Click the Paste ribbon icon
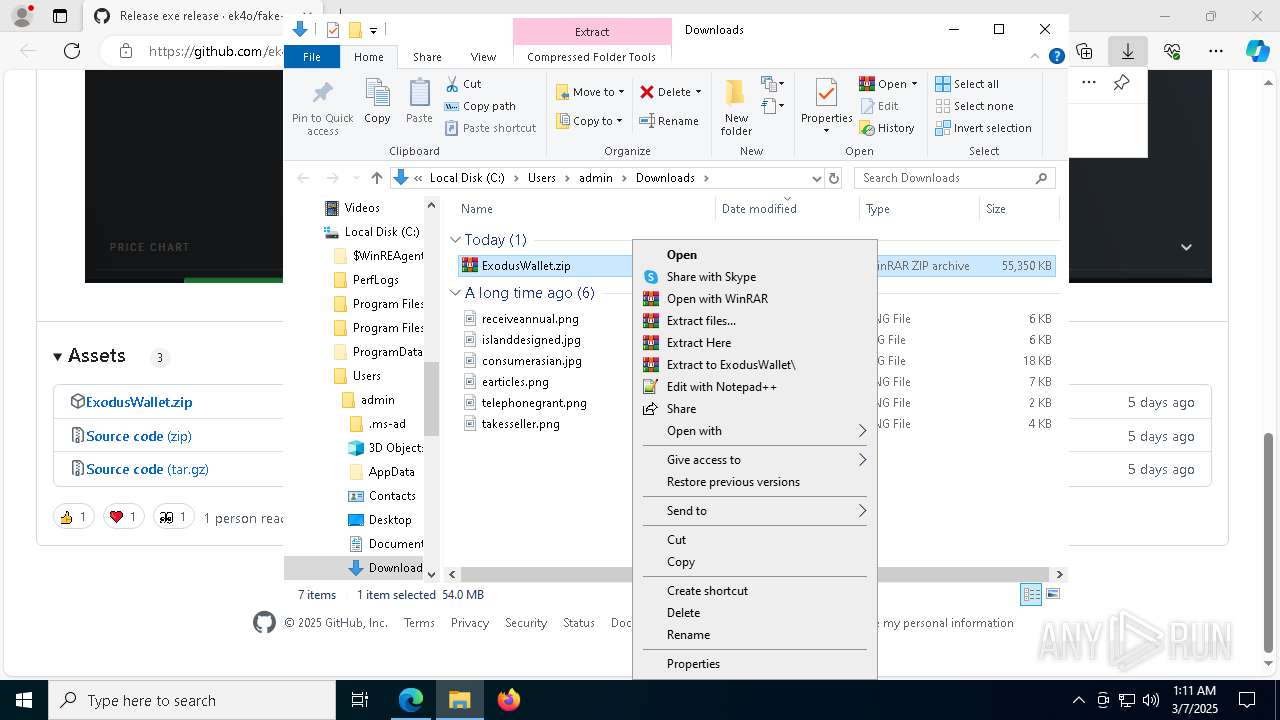Screen dimensions: 1280x720 419,101
